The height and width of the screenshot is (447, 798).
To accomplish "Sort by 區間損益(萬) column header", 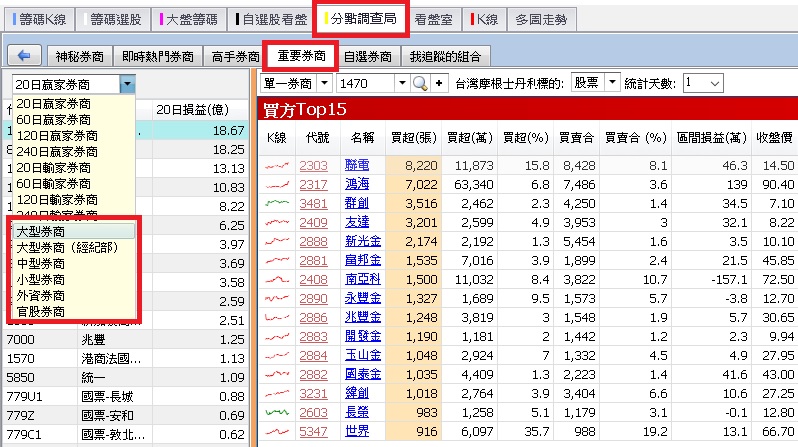I will (x=711, y=138).
